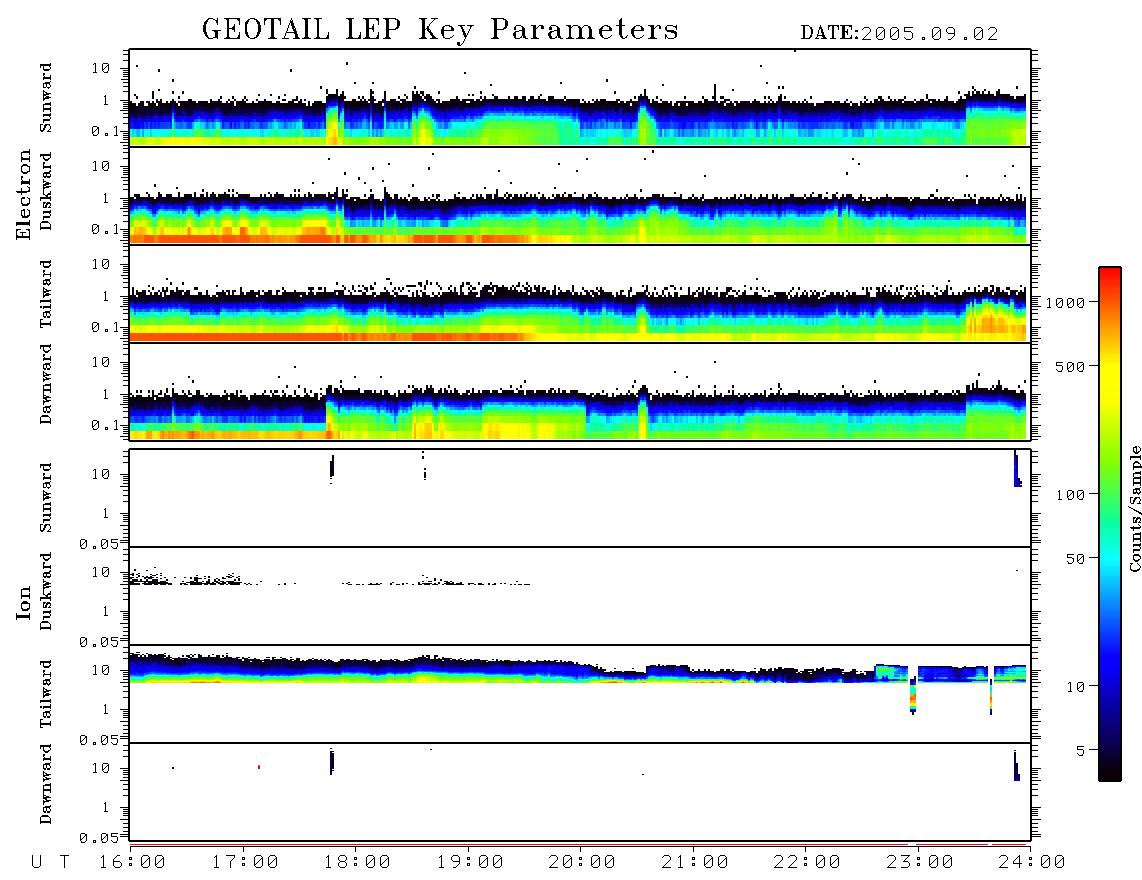Click the Ion "Duskward" panel label
This screenshot has height=880, width=1142.
[46, 591]
